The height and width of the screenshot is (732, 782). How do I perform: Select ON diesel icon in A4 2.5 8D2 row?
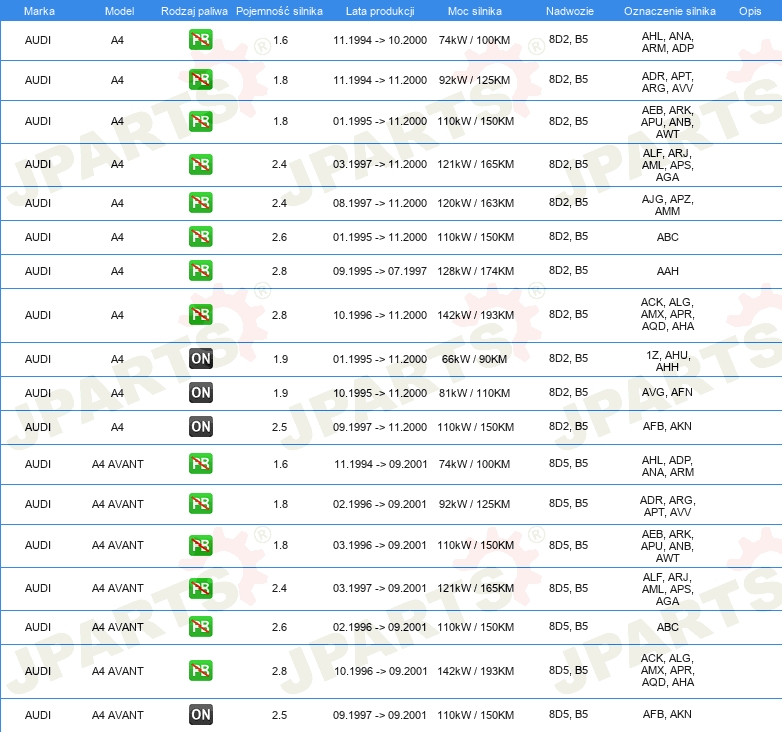[201, 426]
